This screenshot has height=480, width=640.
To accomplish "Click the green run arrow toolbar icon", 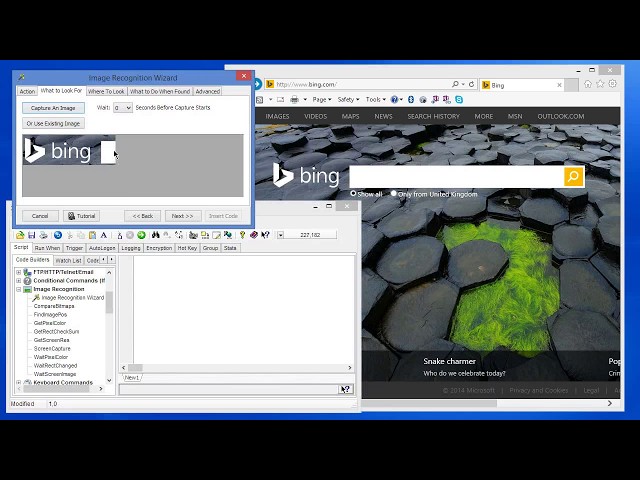I will coord(141,235).
